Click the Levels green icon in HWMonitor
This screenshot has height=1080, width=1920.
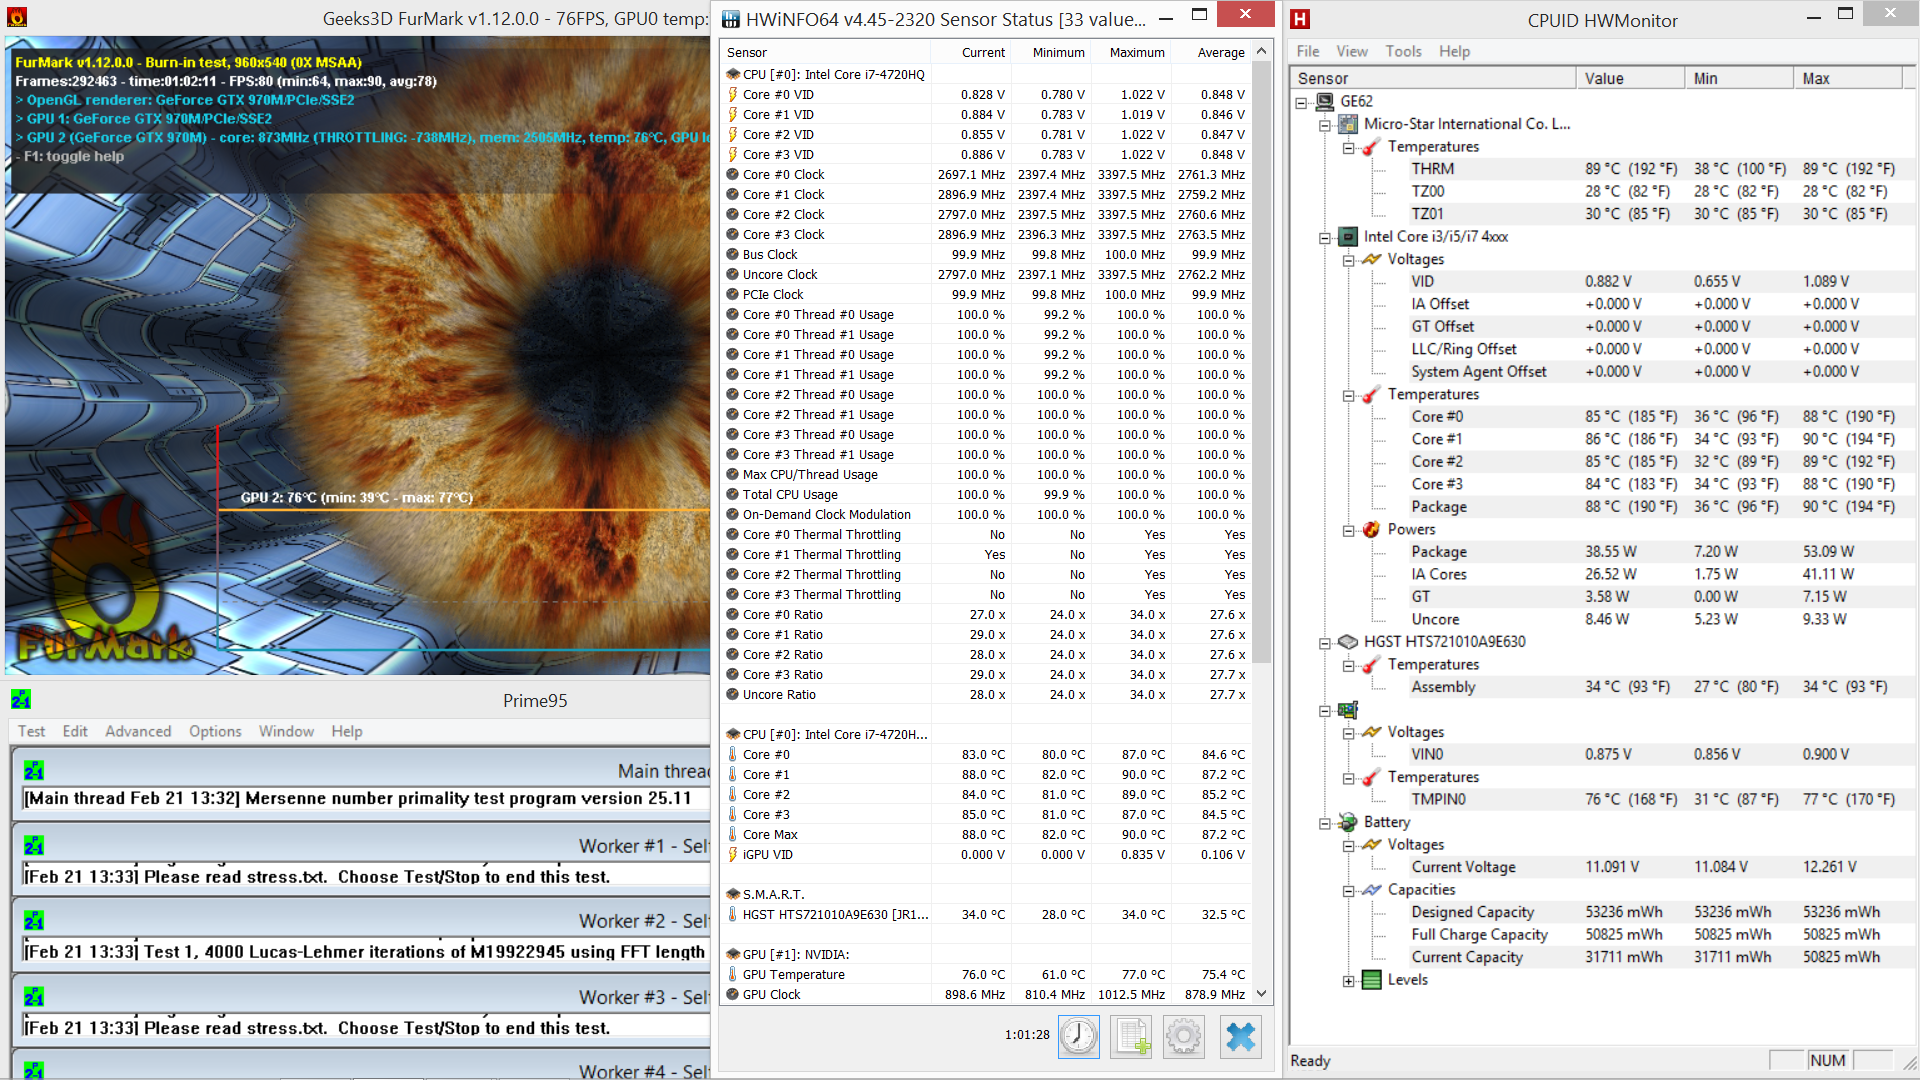[x=1371, y=980]
